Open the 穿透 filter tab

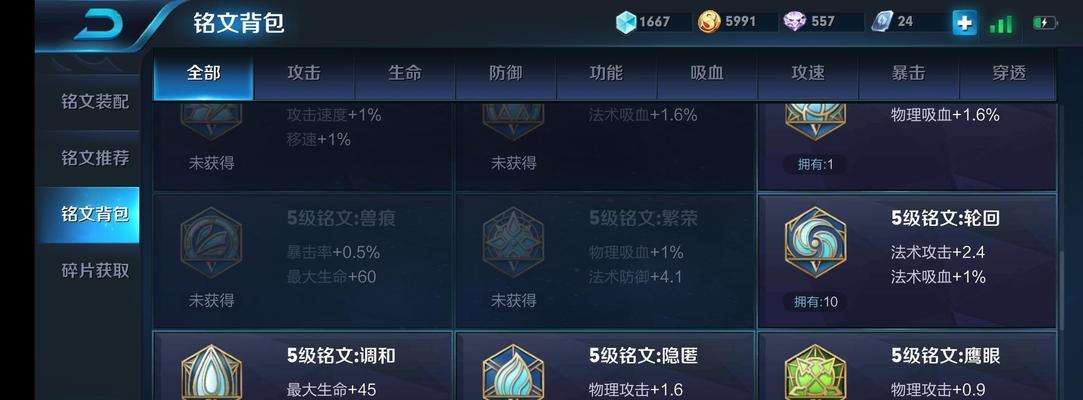click(x=1008, y=73)
